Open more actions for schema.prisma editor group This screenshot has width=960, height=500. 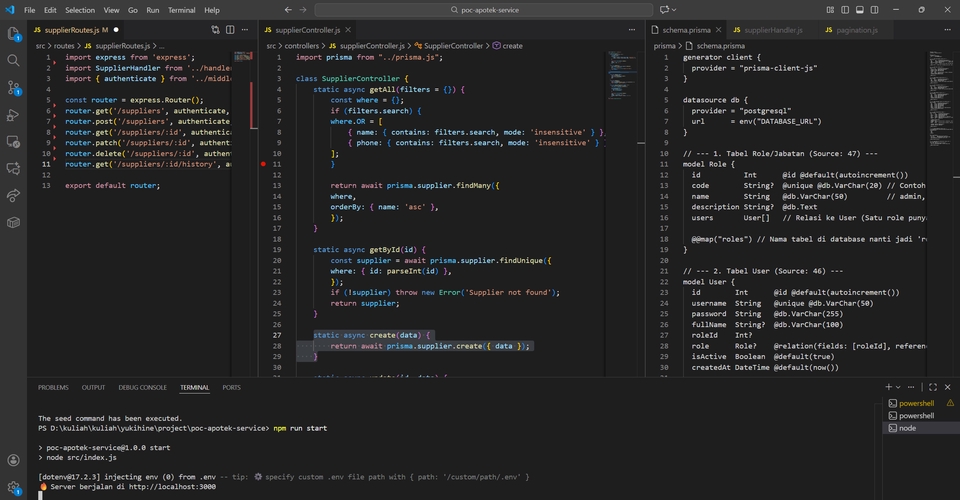945,29
